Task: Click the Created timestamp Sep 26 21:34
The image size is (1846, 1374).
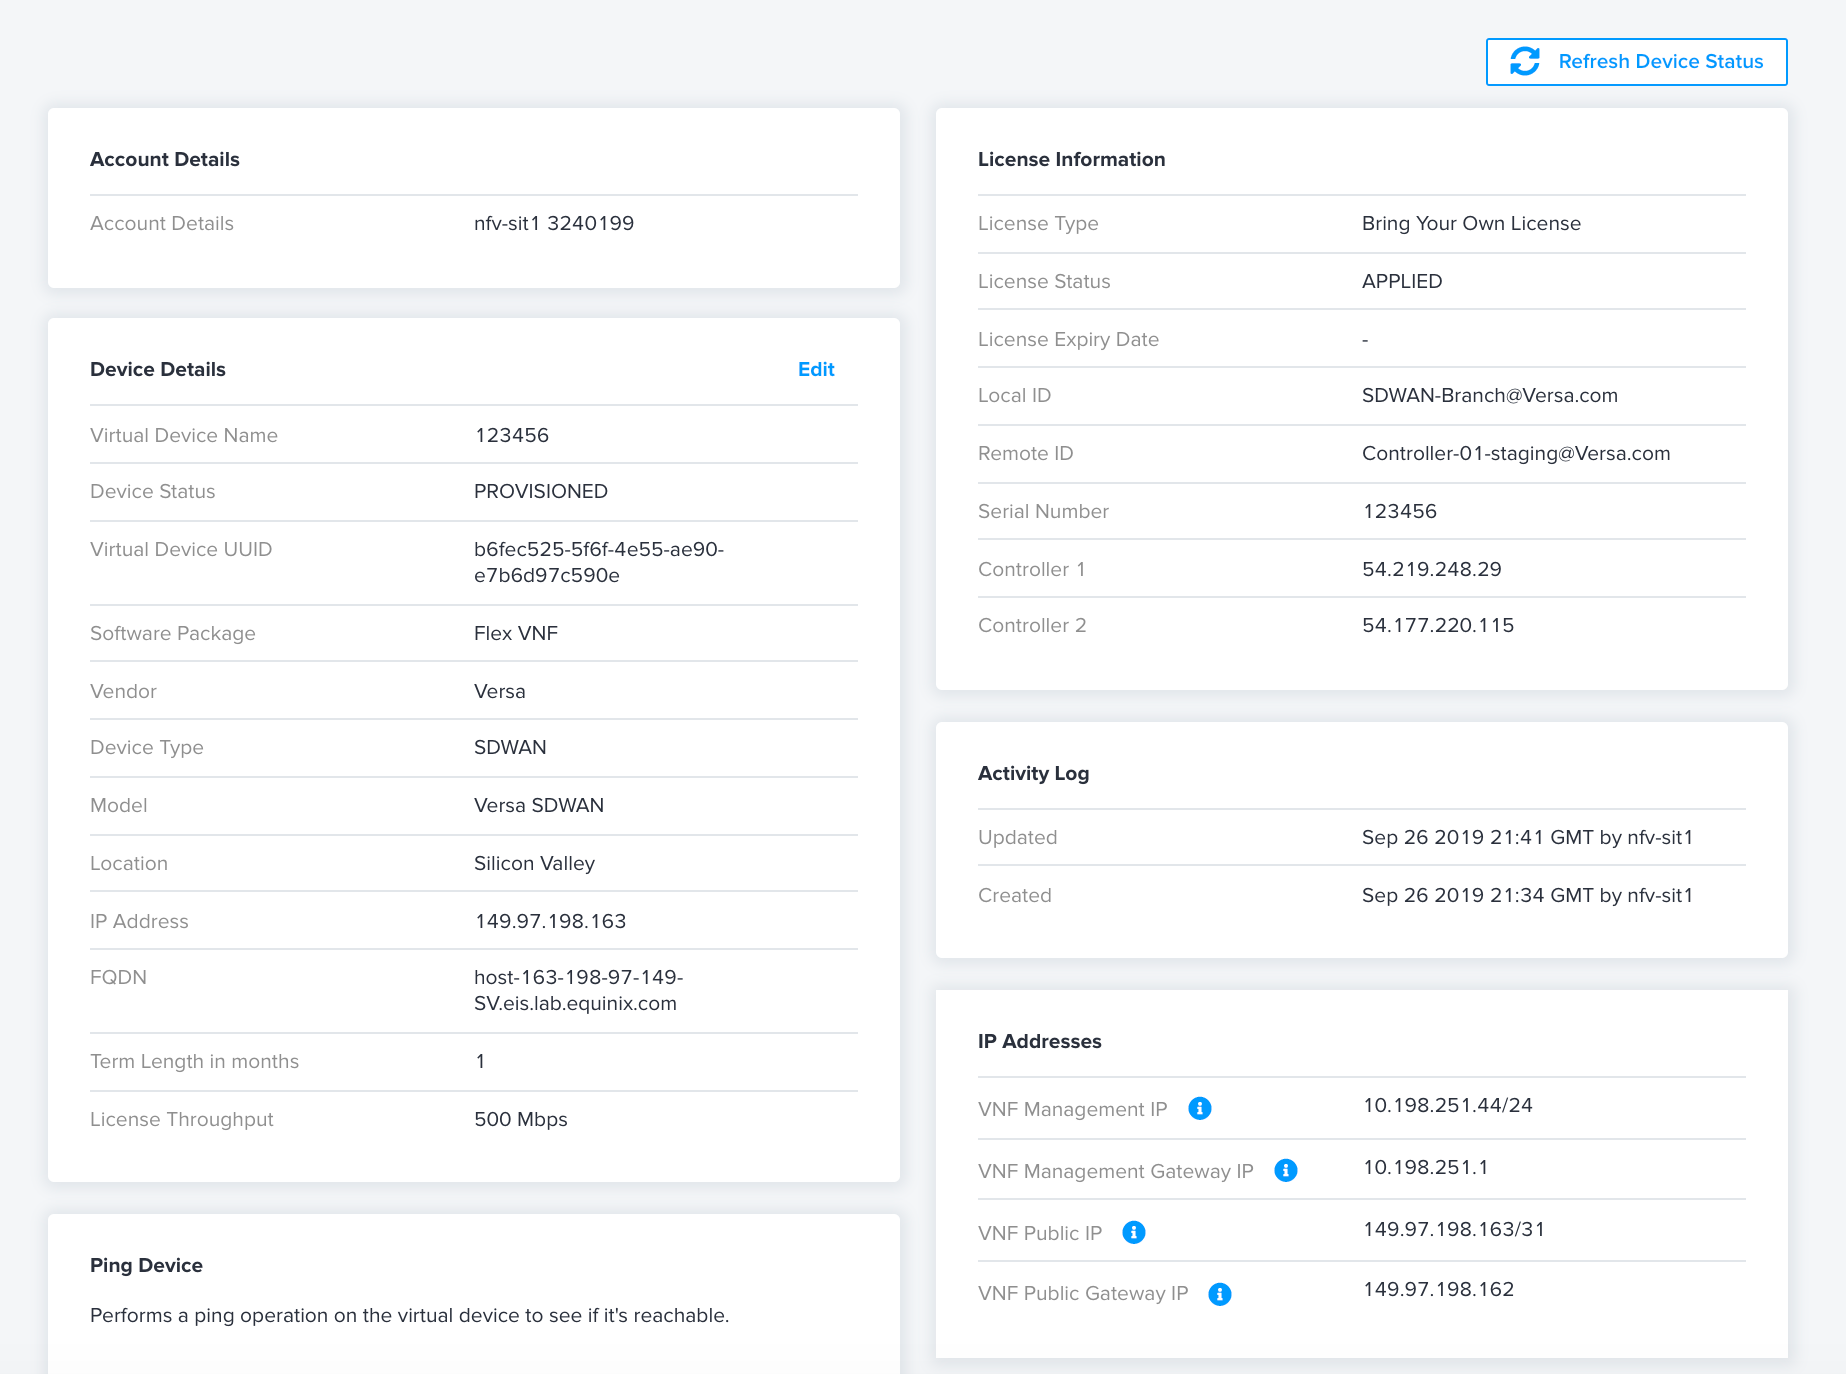Action: click(x=1528, y=895)
